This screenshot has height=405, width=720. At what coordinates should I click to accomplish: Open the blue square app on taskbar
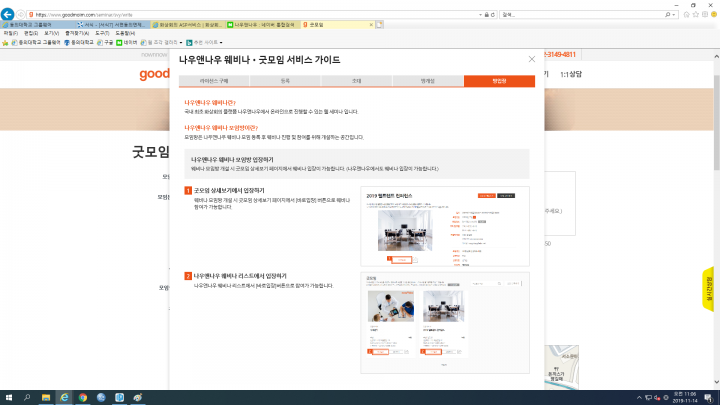(119, 398)
